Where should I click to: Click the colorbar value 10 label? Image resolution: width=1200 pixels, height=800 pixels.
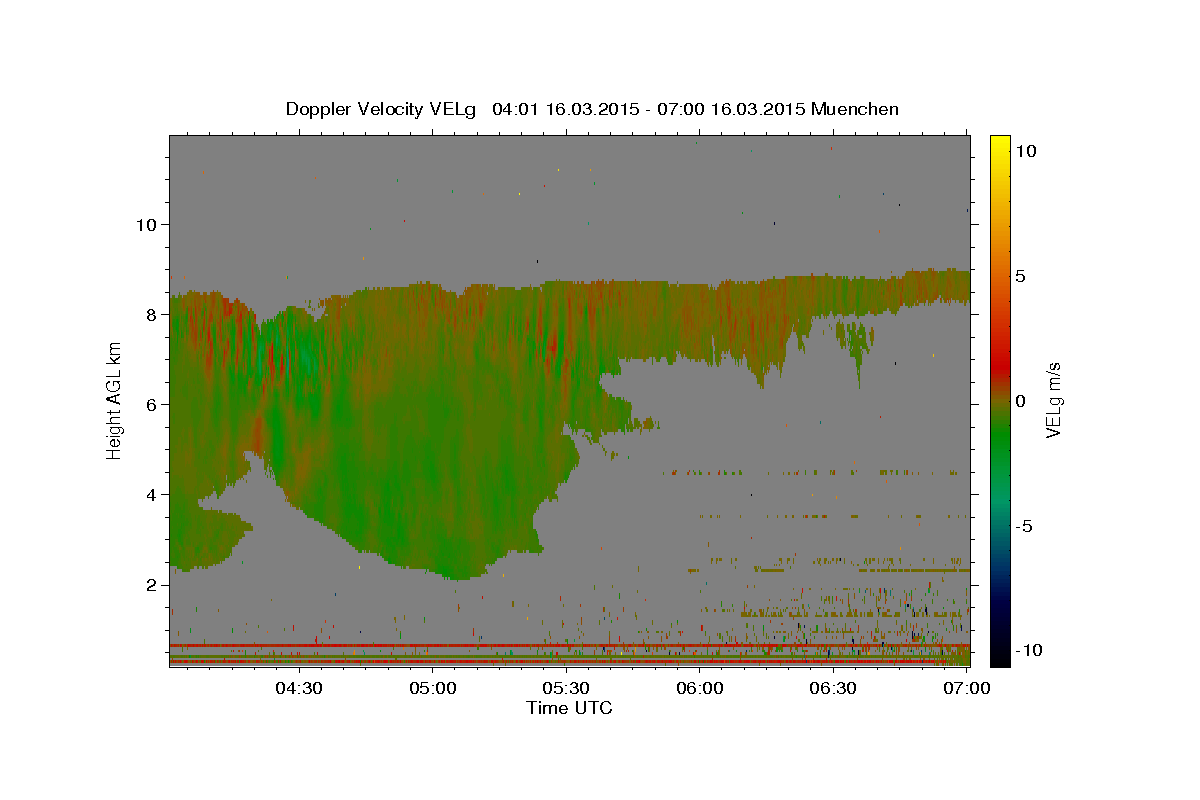pos(1025,151)
